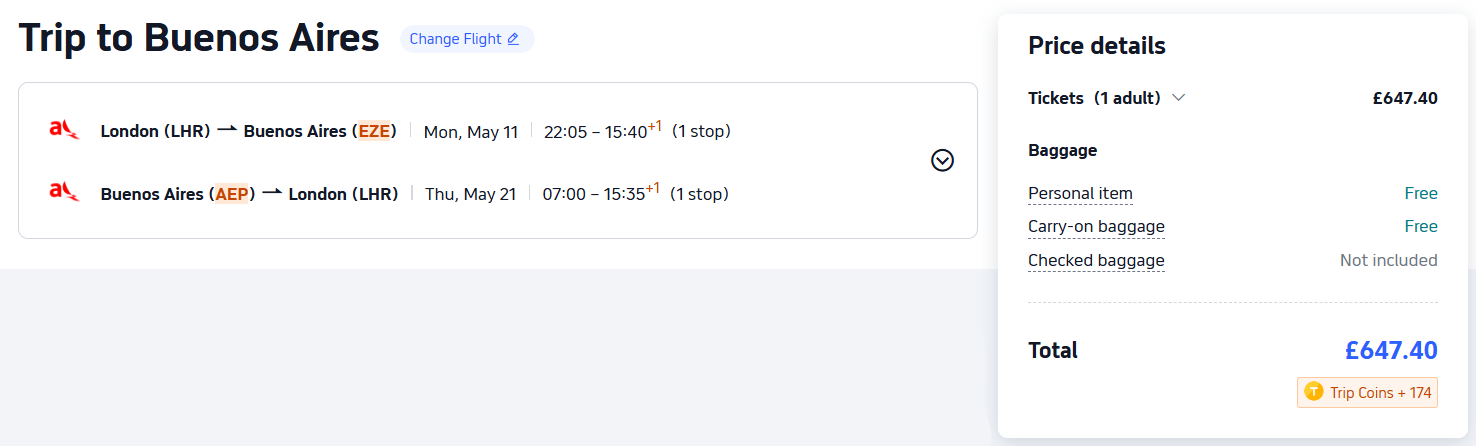Click the outbound (1 stop) label
Screen dimensions: 1476x446
pyautogui.click(x=701, y=131)
